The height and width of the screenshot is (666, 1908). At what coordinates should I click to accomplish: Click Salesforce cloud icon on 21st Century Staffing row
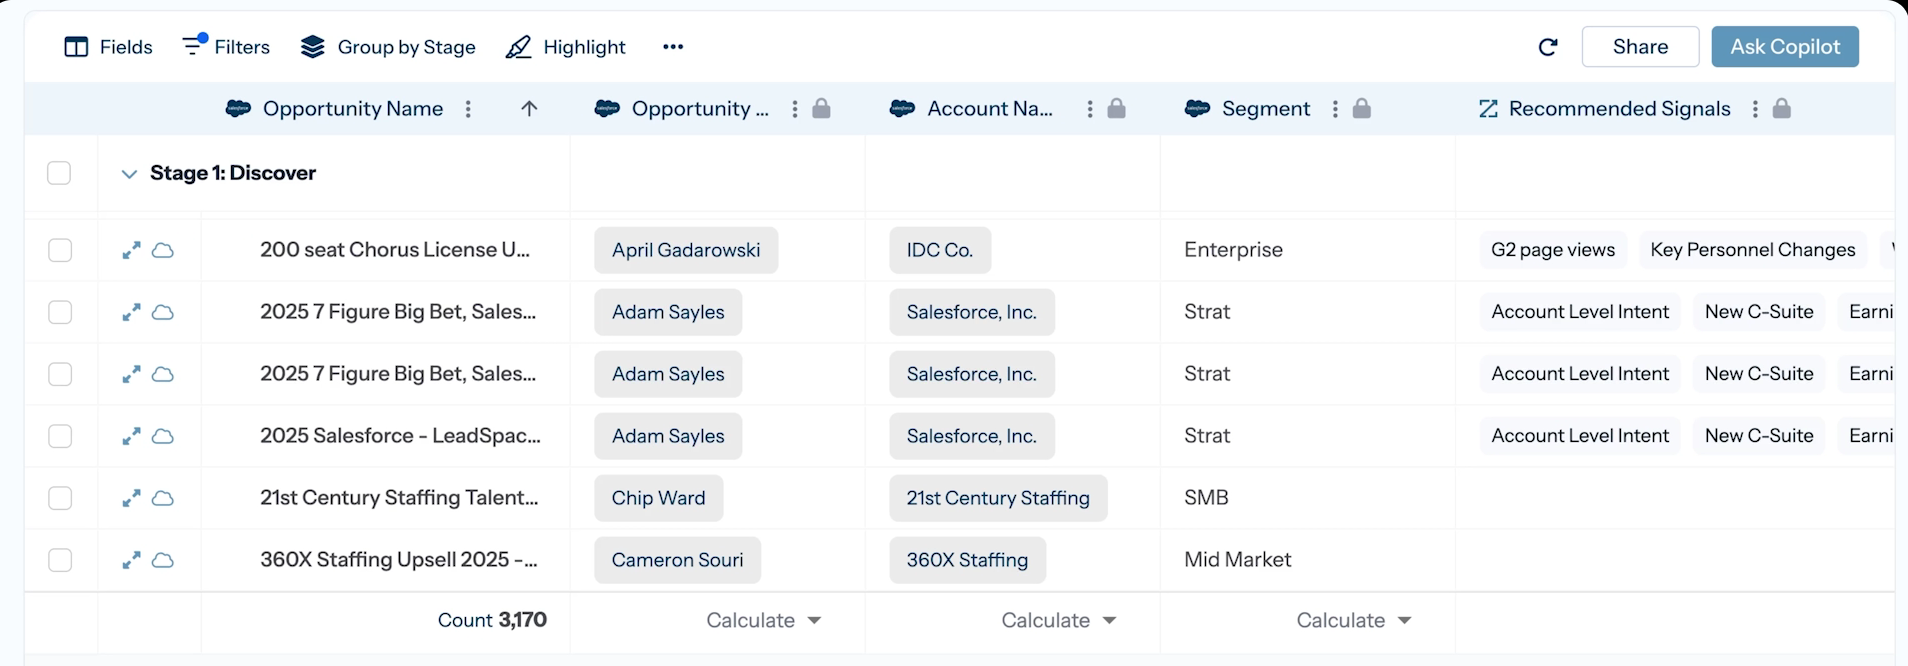(162, 498)
